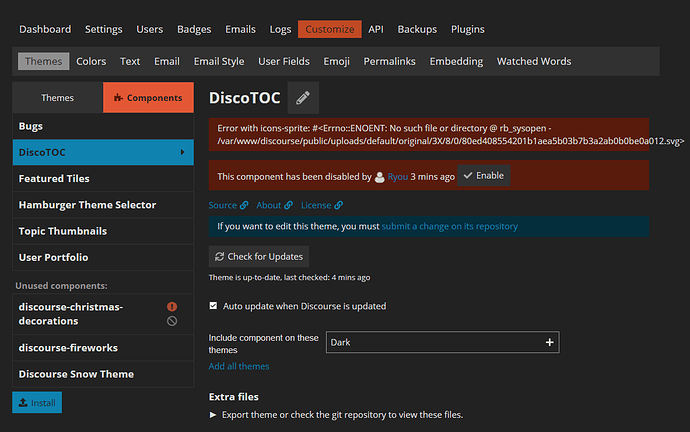
Task: Open Settings admin section
Action: (x=103, y=29)
